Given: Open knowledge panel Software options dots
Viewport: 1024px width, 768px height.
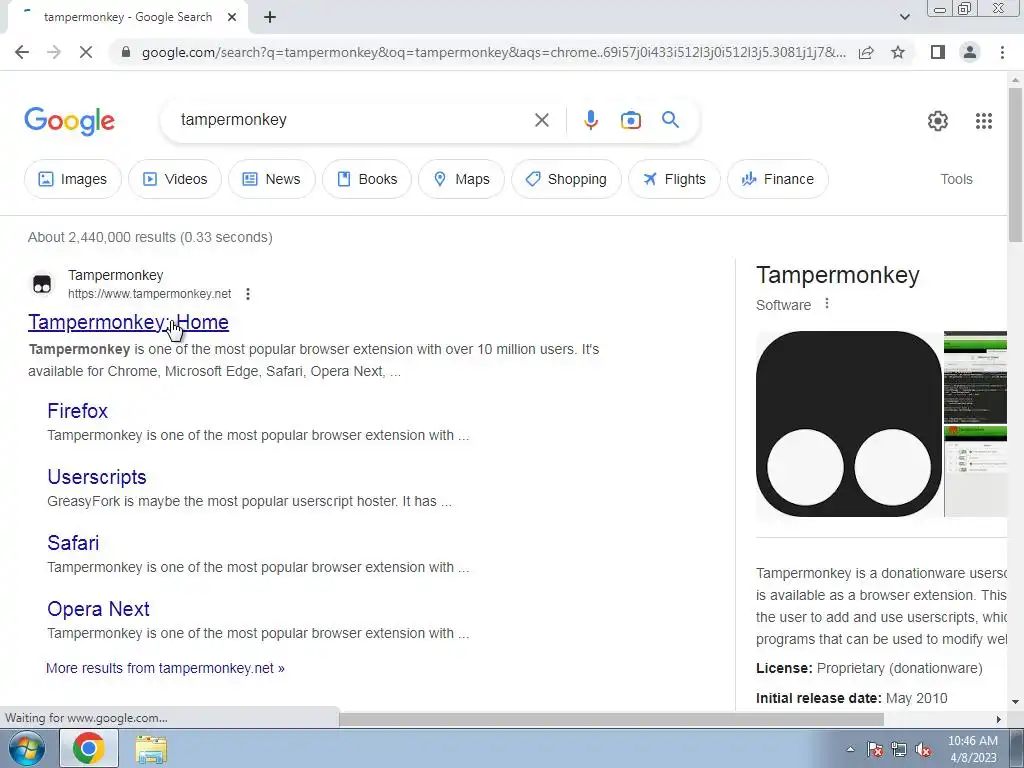Looking at the screenshot, I should [827, 304].
